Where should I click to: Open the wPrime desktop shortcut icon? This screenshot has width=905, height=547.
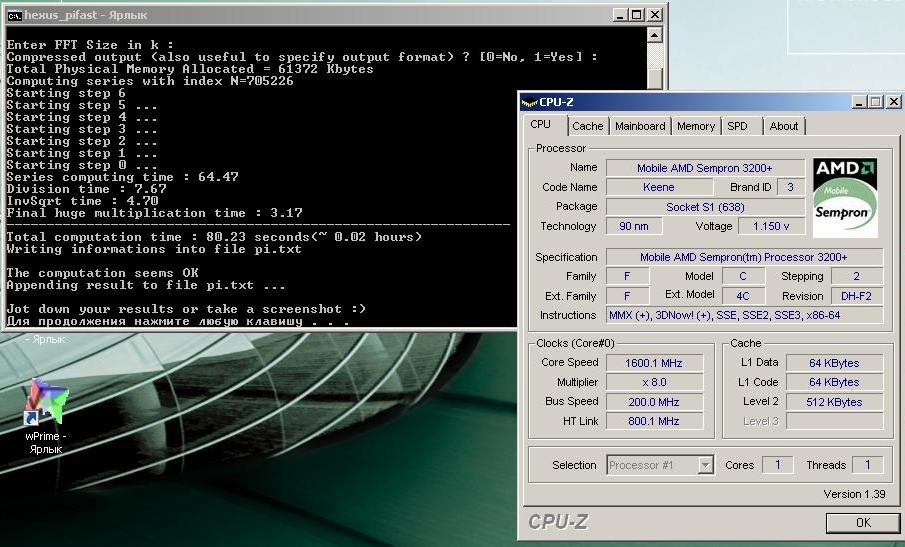(46, 402)
